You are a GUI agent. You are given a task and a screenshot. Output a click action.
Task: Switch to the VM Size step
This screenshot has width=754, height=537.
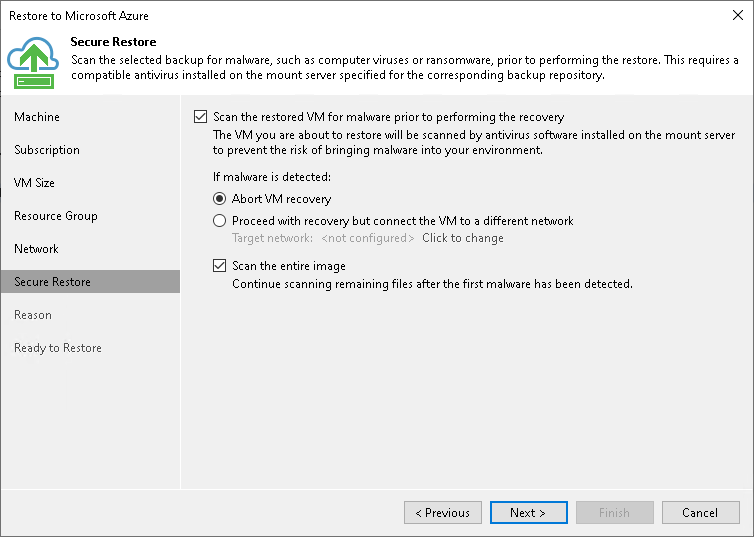[35, 183]
